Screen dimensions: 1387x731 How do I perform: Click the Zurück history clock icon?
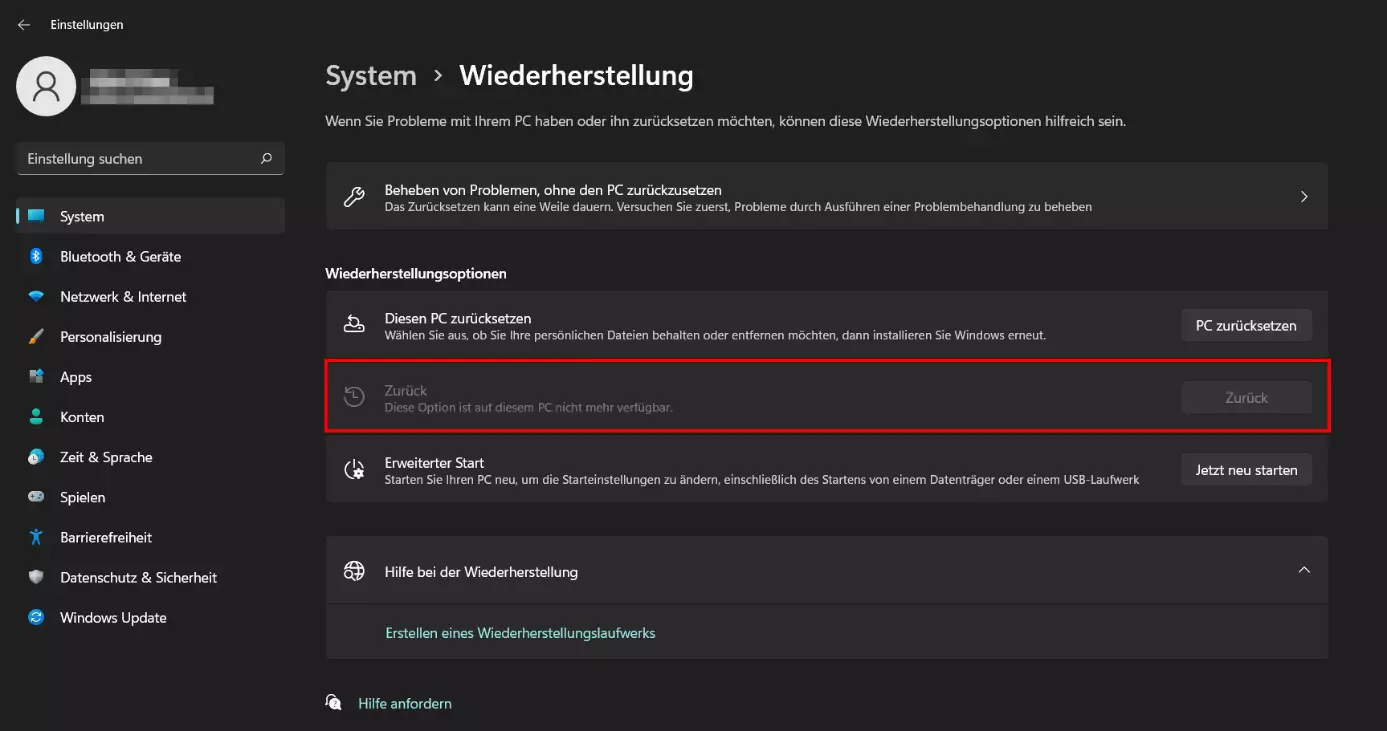tap(354, 397)
